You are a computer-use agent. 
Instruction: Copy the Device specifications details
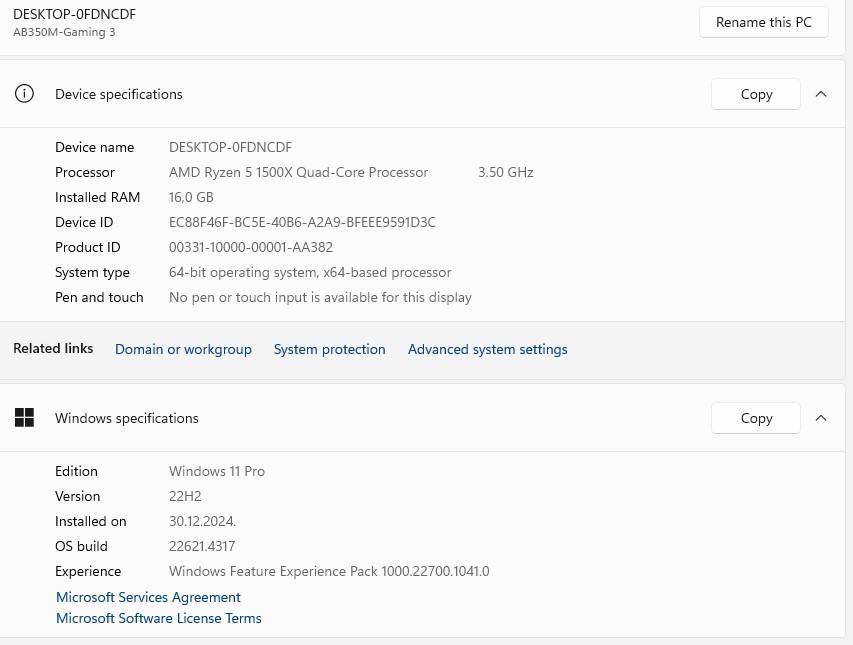pyautogui.click(x=756, y=94)
